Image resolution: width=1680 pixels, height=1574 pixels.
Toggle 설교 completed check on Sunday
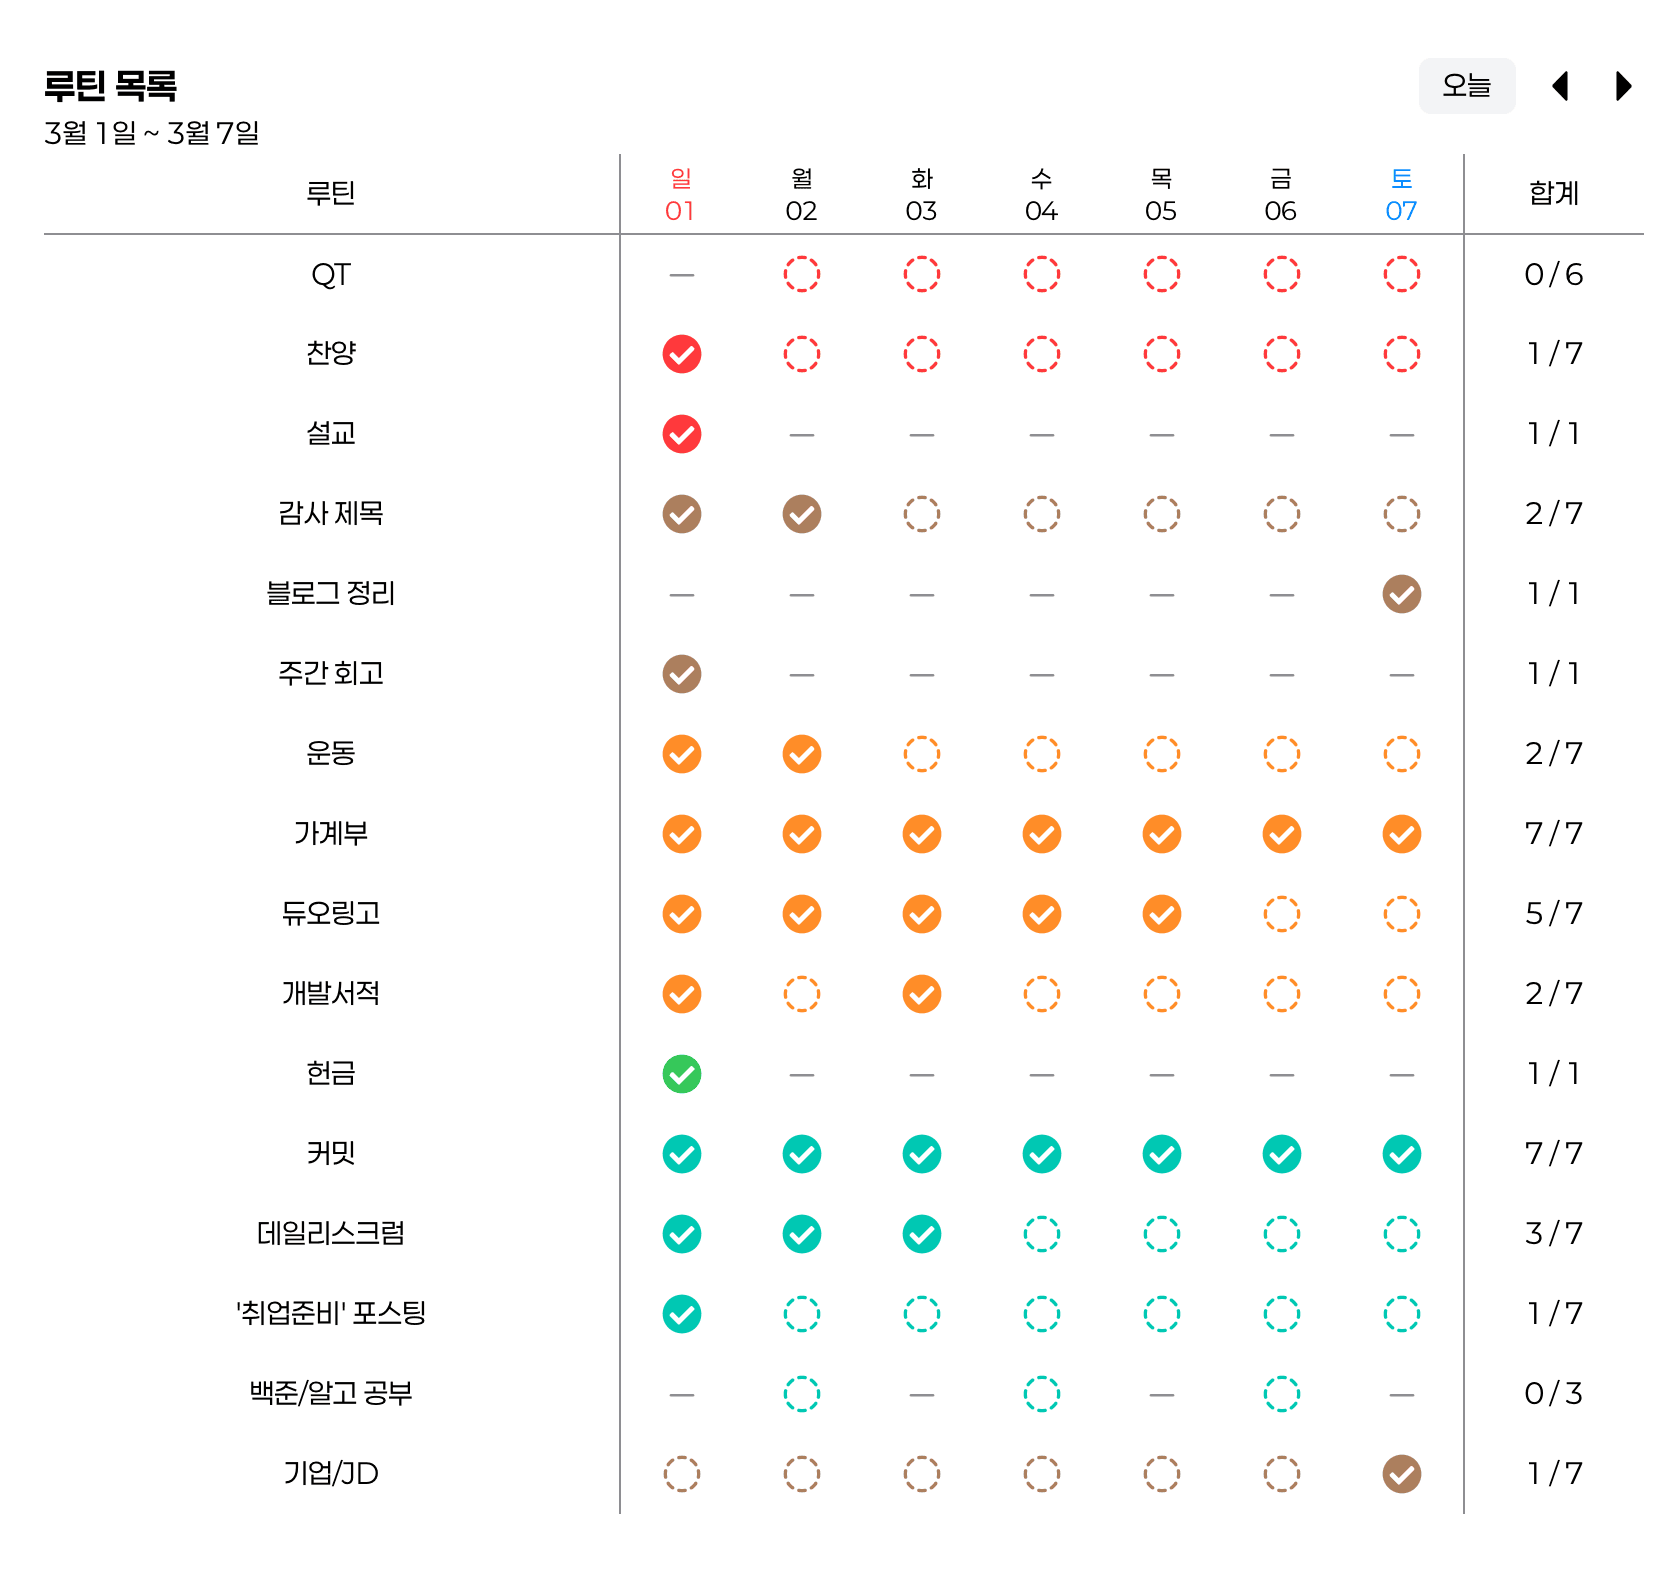pos(682,434)
